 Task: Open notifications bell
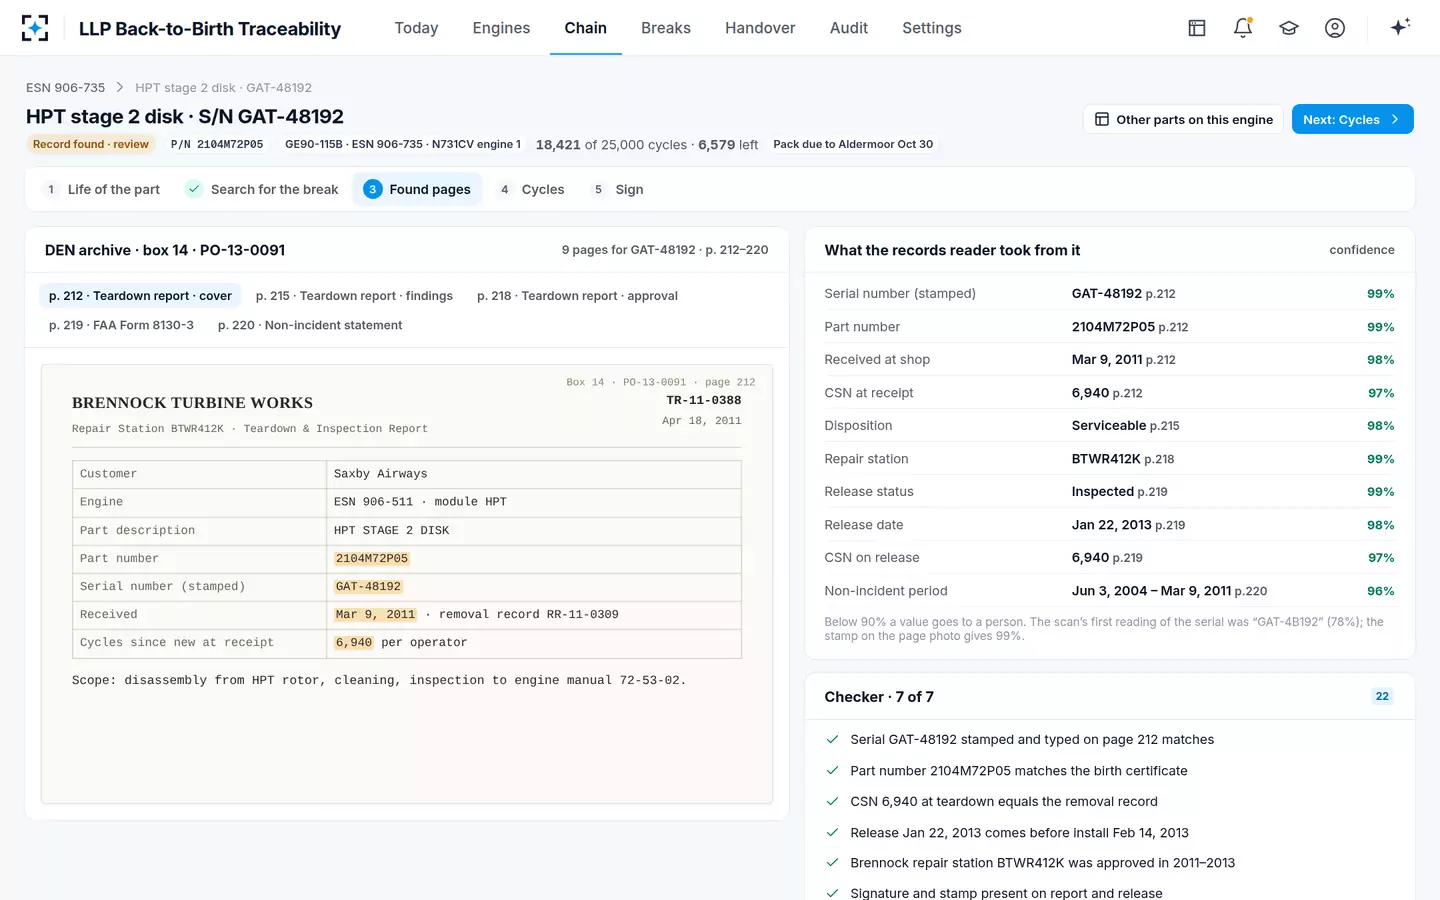point(1243,28)
